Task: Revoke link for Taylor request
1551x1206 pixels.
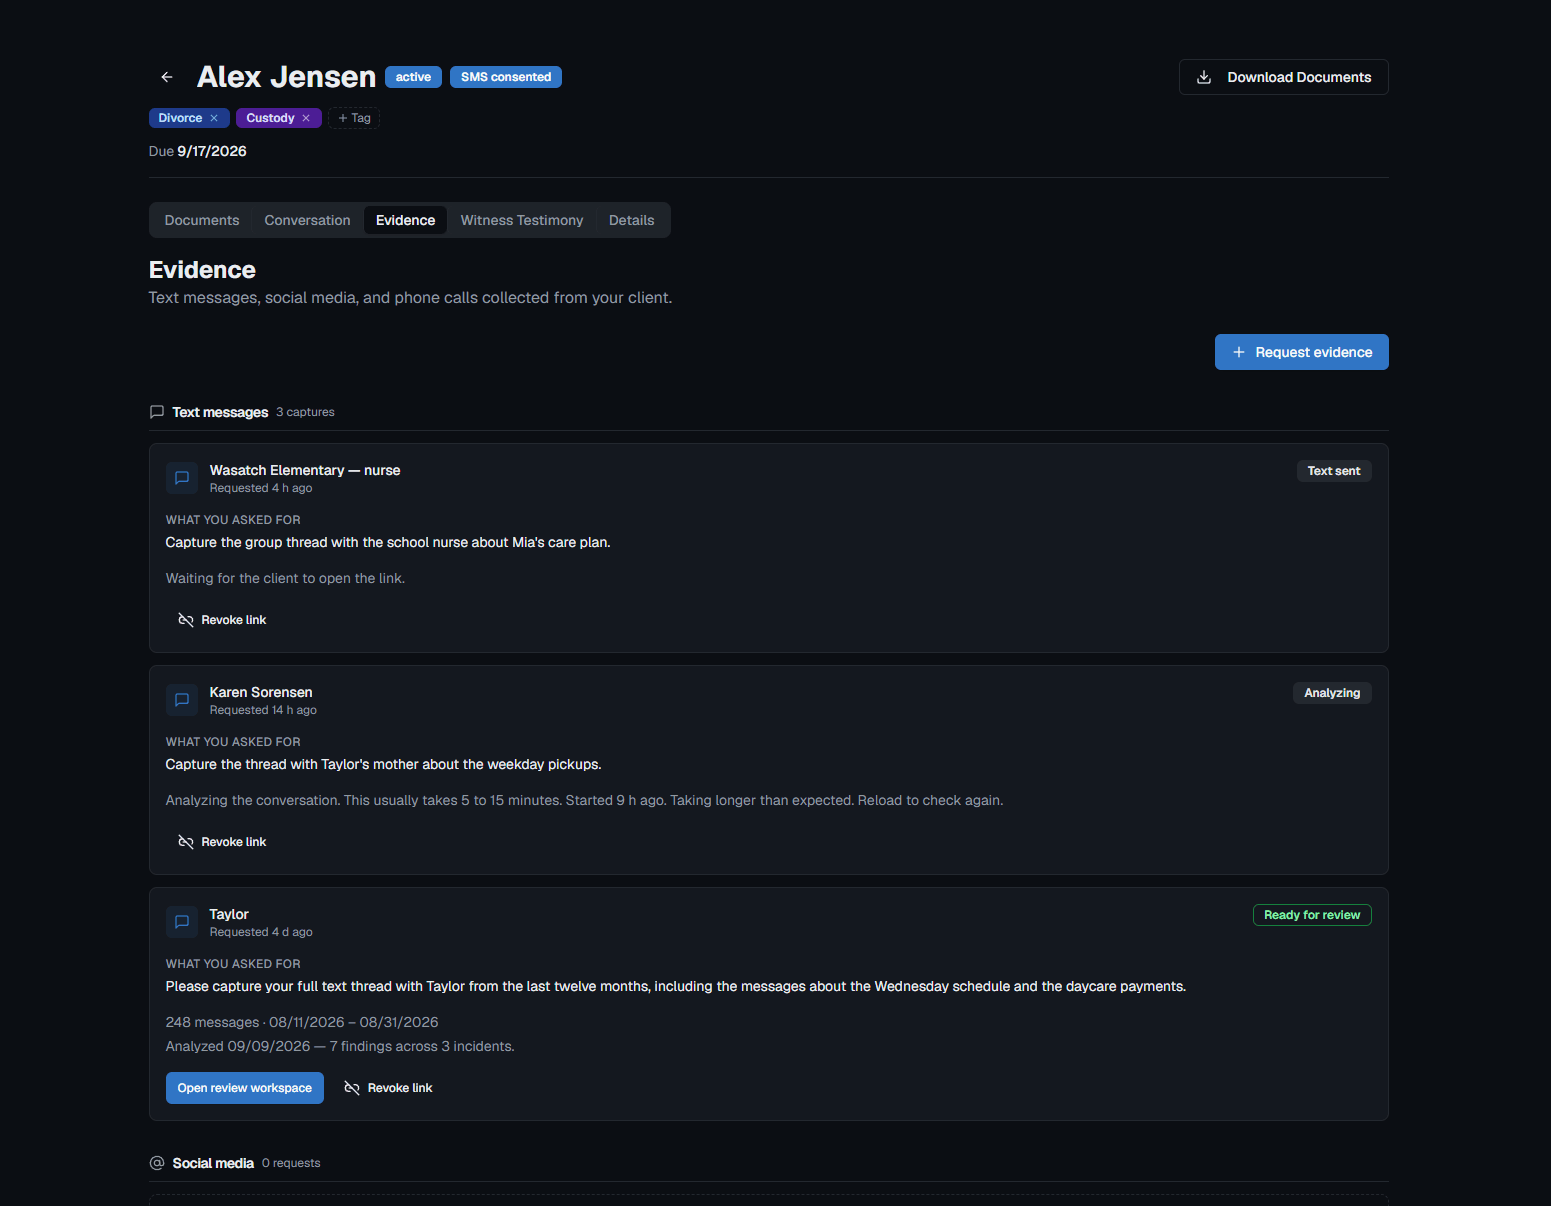Action: pyautogui.click(x=388, y=1088)
